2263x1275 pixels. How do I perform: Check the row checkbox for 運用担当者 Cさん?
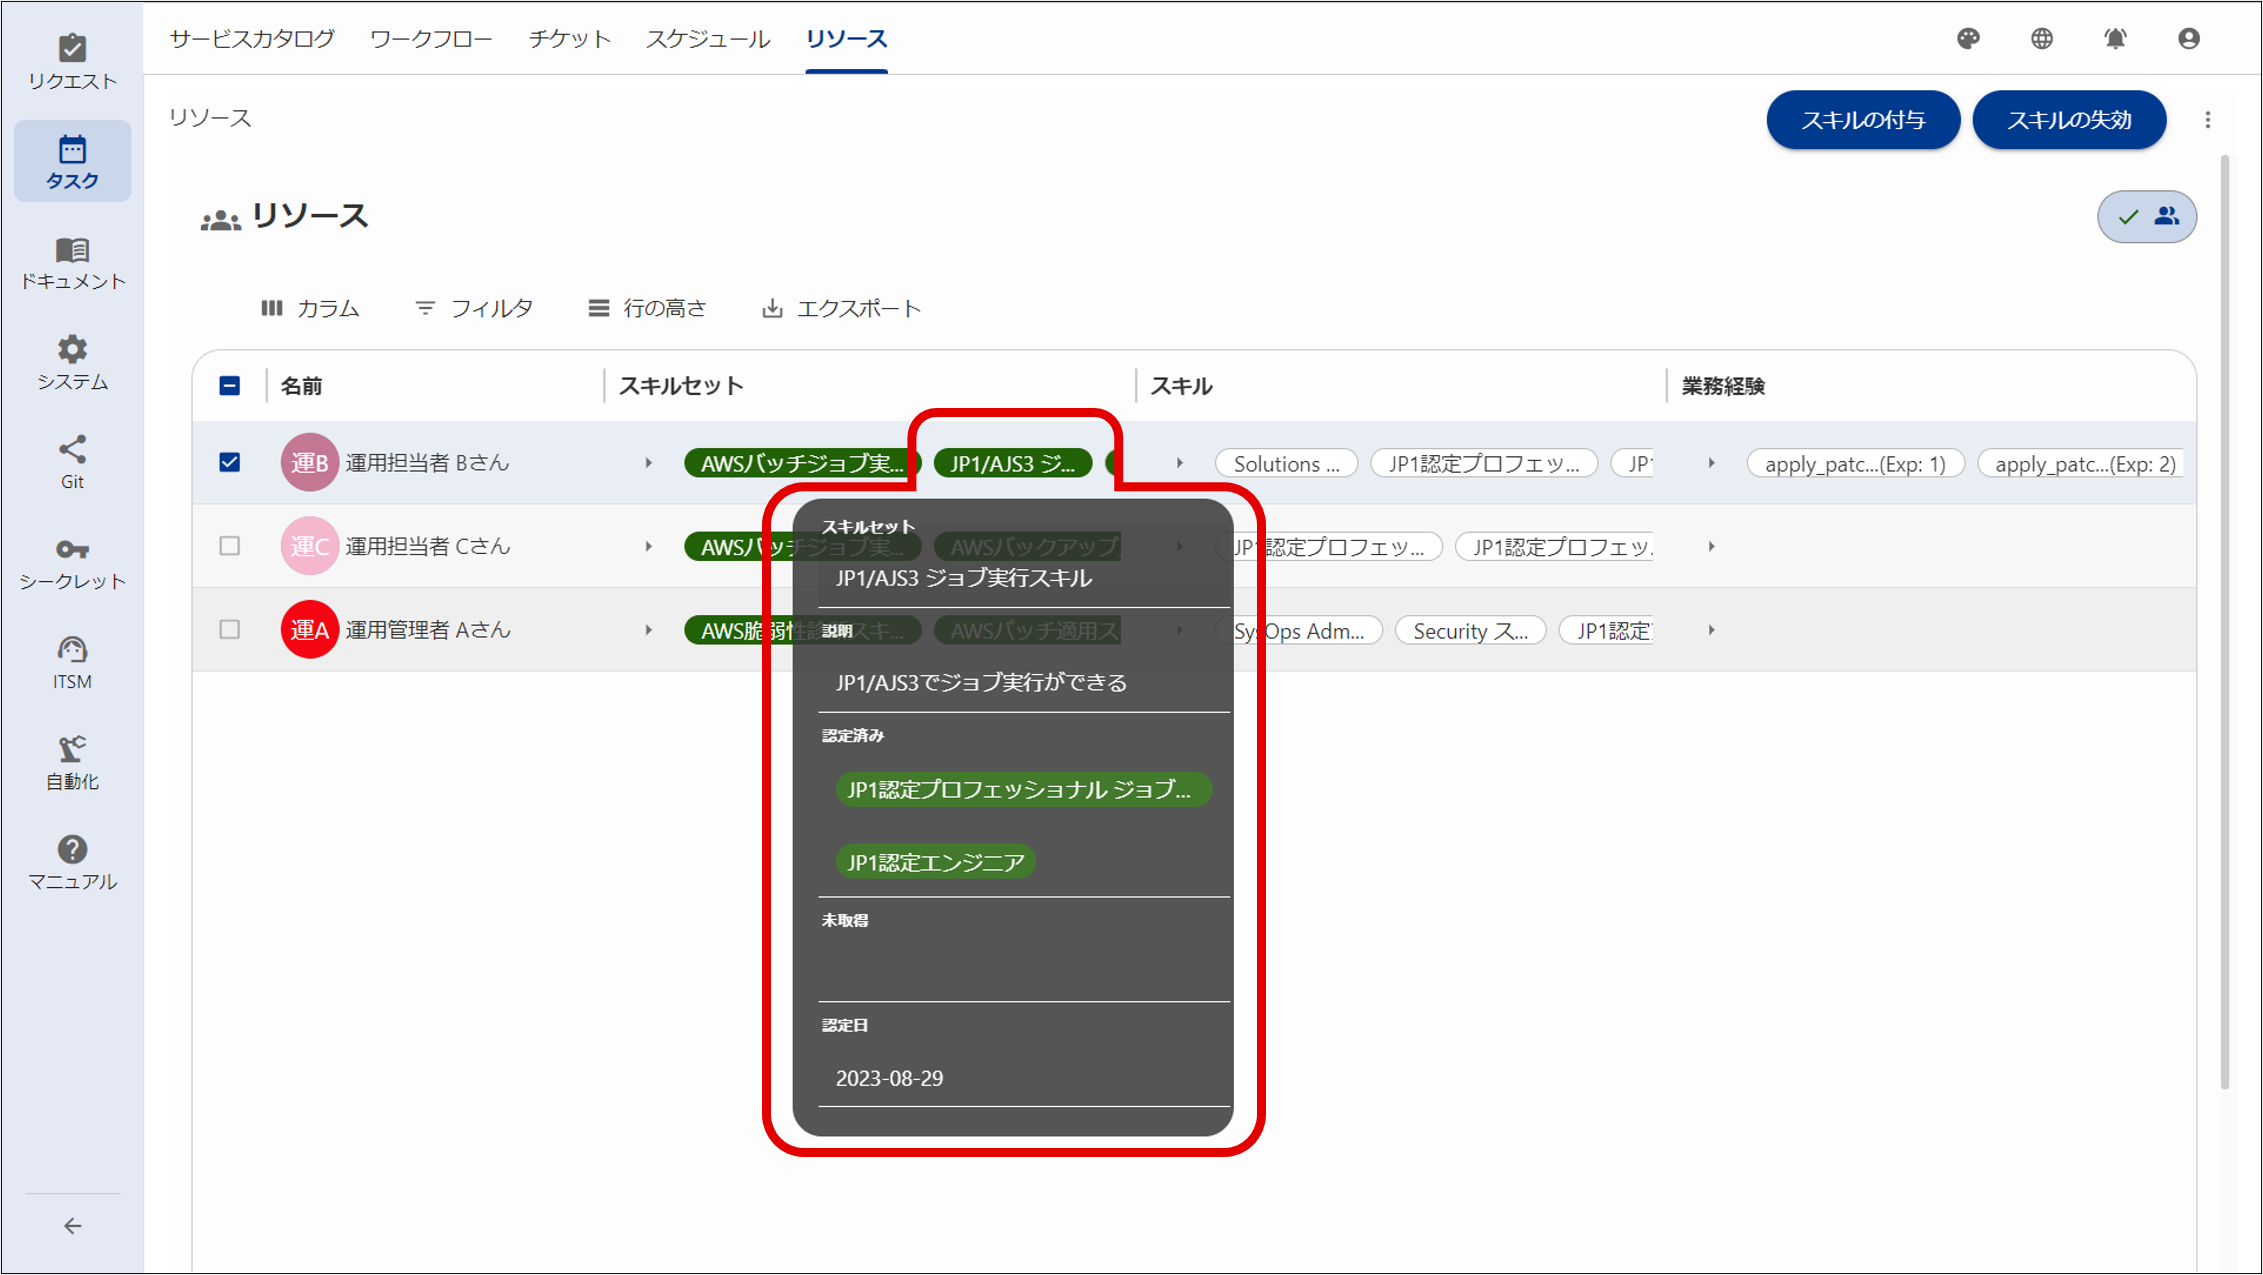(229, 546)
